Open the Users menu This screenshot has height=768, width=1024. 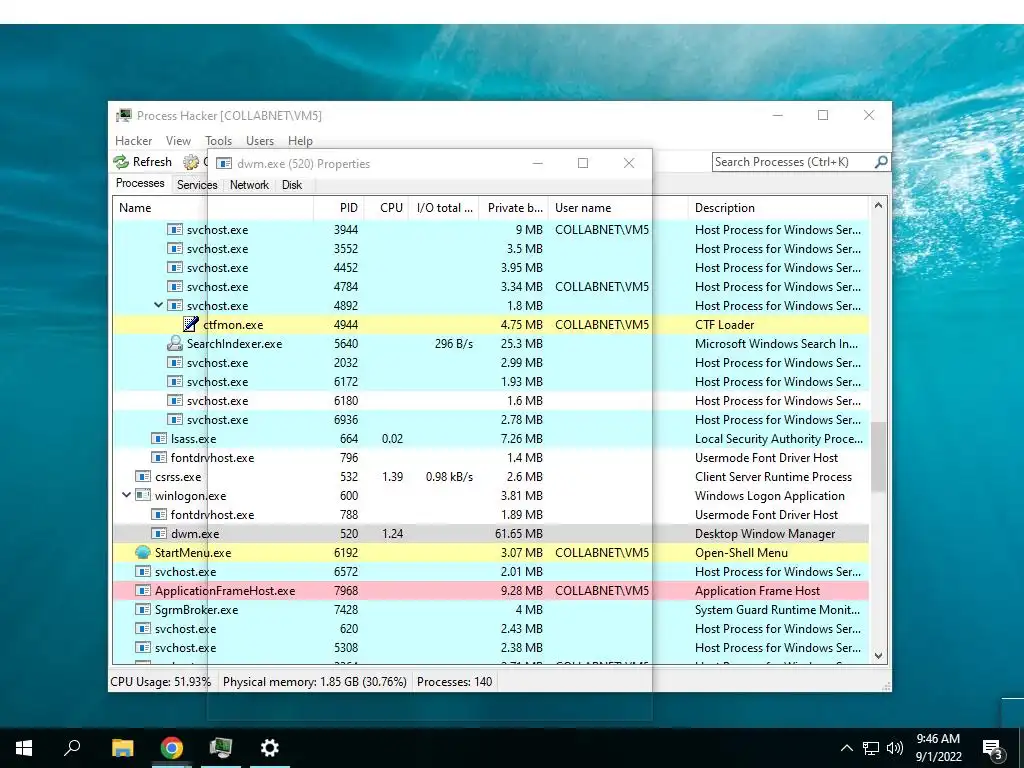[259, 140]
